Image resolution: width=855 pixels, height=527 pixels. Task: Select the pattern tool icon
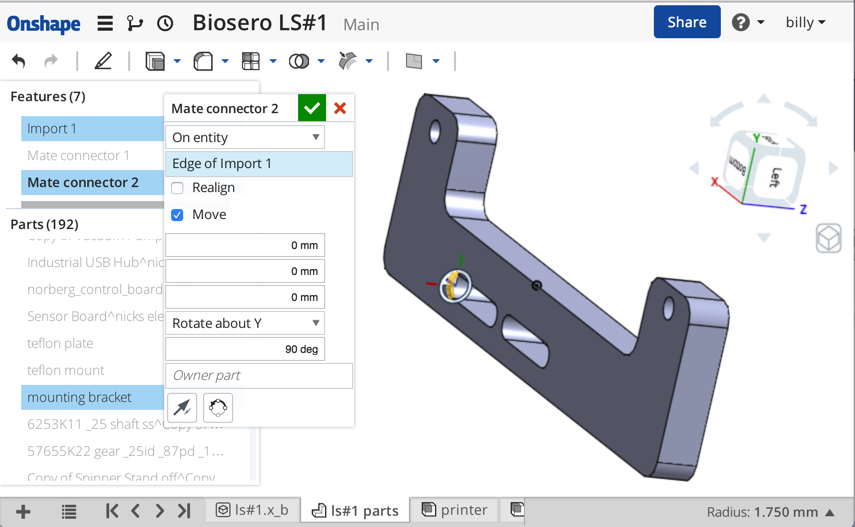pyautogui.click(x=251, y=61)
